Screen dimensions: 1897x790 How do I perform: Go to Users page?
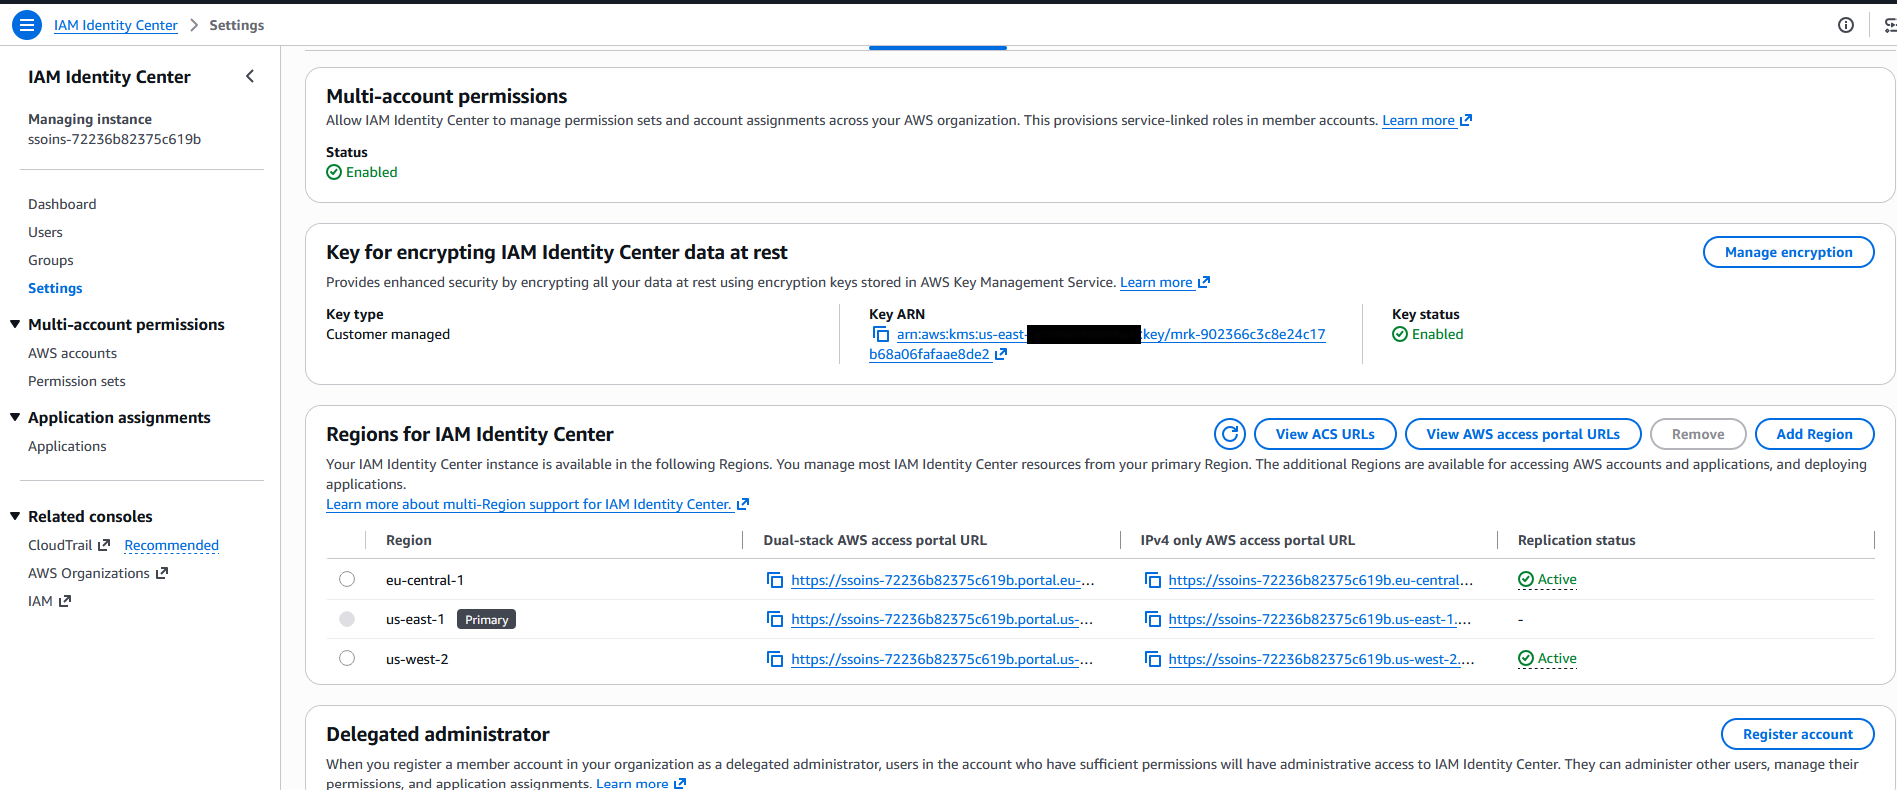coord(45,232)
